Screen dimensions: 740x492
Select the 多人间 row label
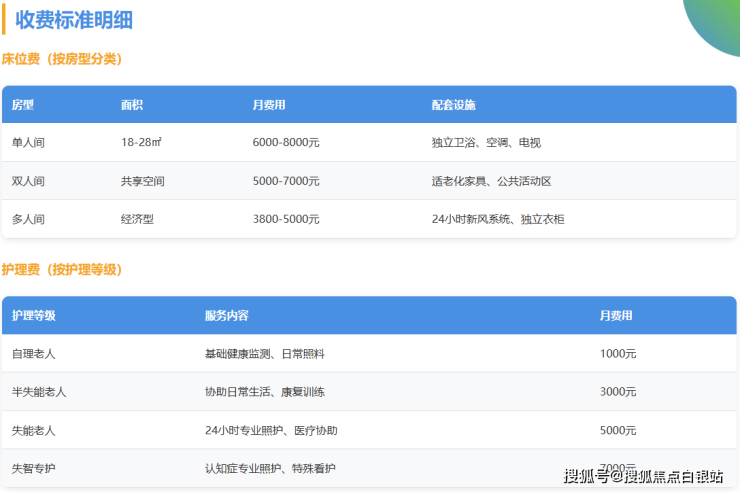click(x=28, y=219)
